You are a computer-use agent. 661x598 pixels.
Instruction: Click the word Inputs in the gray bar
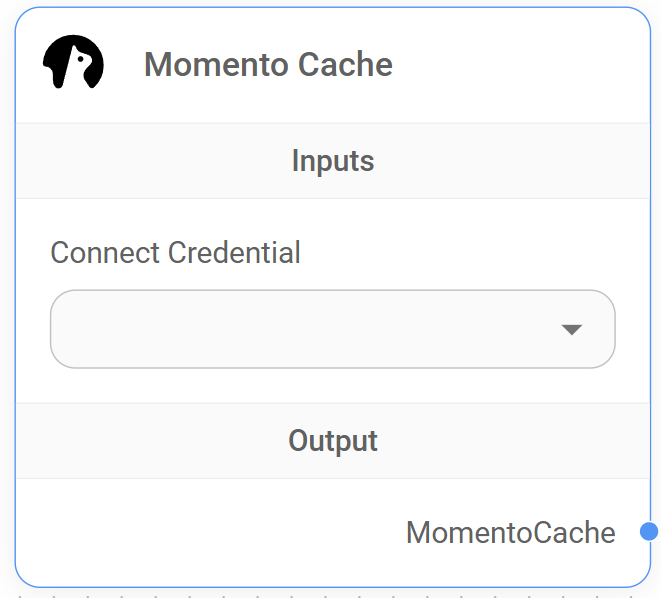(x=333, y=161)
